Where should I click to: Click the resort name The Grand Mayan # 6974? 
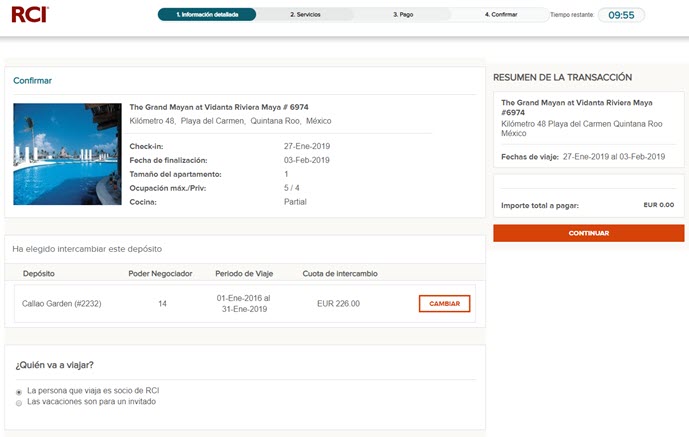(x=219, y=107)
